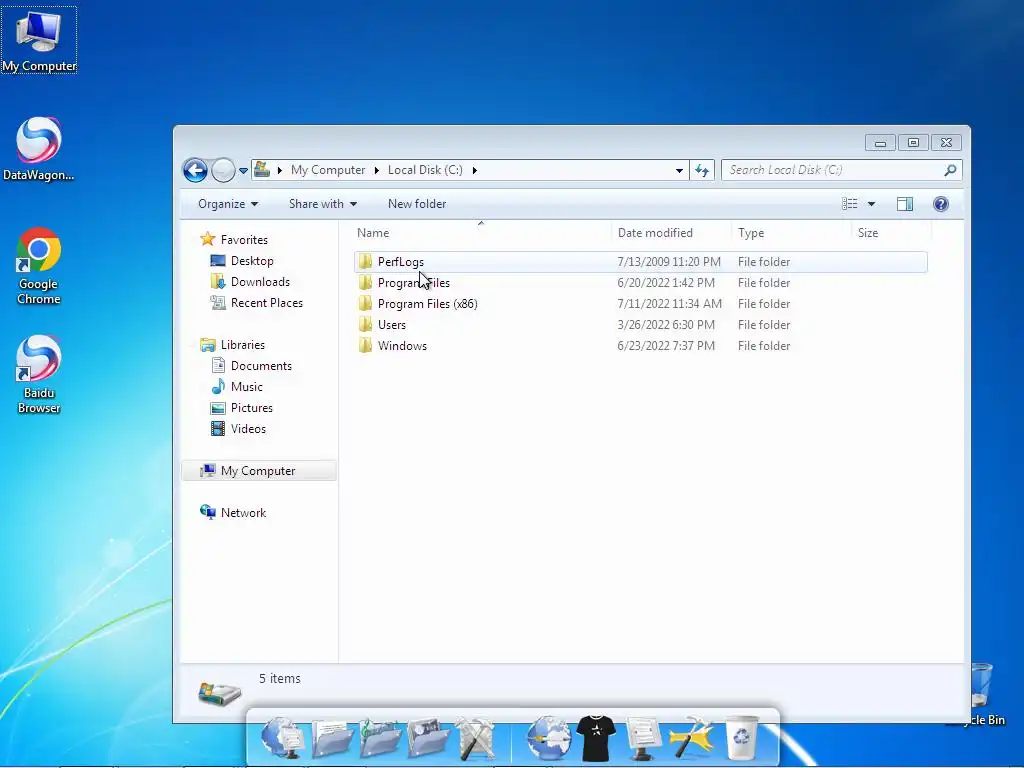Refresh the Local Disk (C:) view
This screenshot has width=1024, height=768.
click(x=702, y=170)
